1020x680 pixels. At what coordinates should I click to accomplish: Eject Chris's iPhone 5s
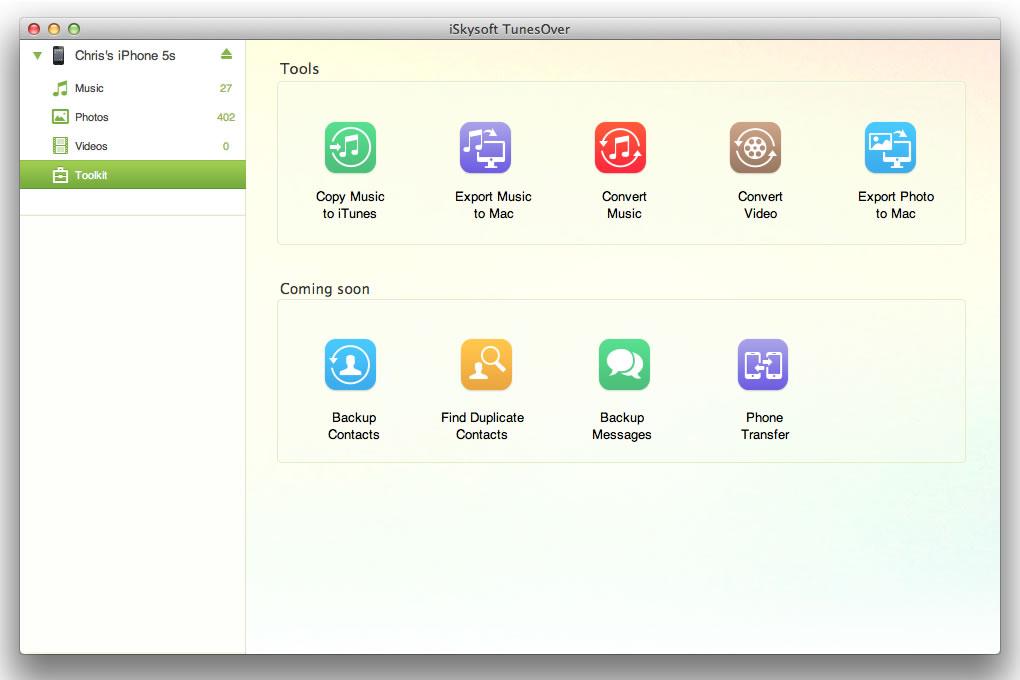point(226,54)
